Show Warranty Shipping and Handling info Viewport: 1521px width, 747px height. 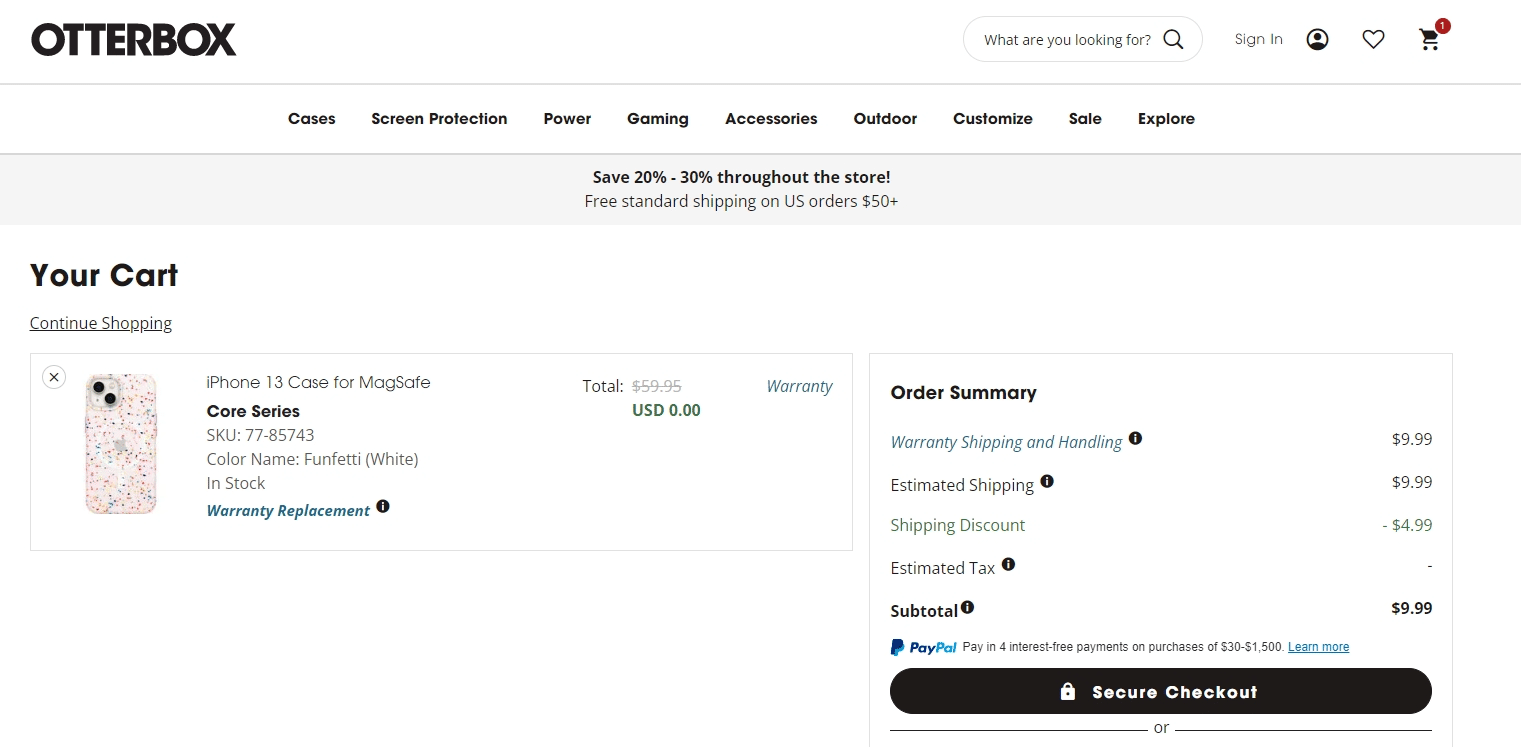[1135, 439]
